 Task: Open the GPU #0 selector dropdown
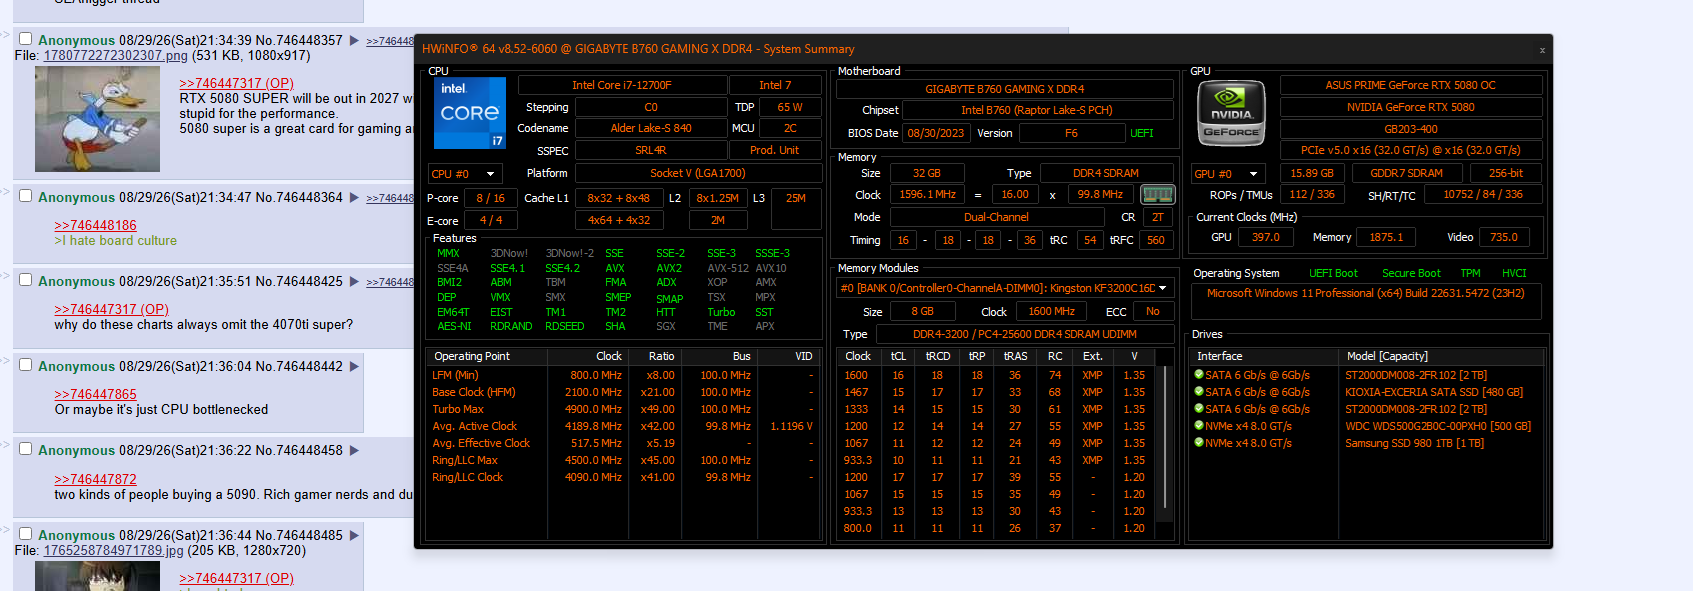[x=1228, y=174]
